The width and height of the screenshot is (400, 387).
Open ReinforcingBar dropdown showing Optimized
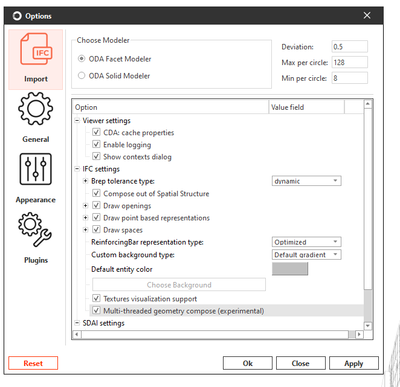[307, 242]
